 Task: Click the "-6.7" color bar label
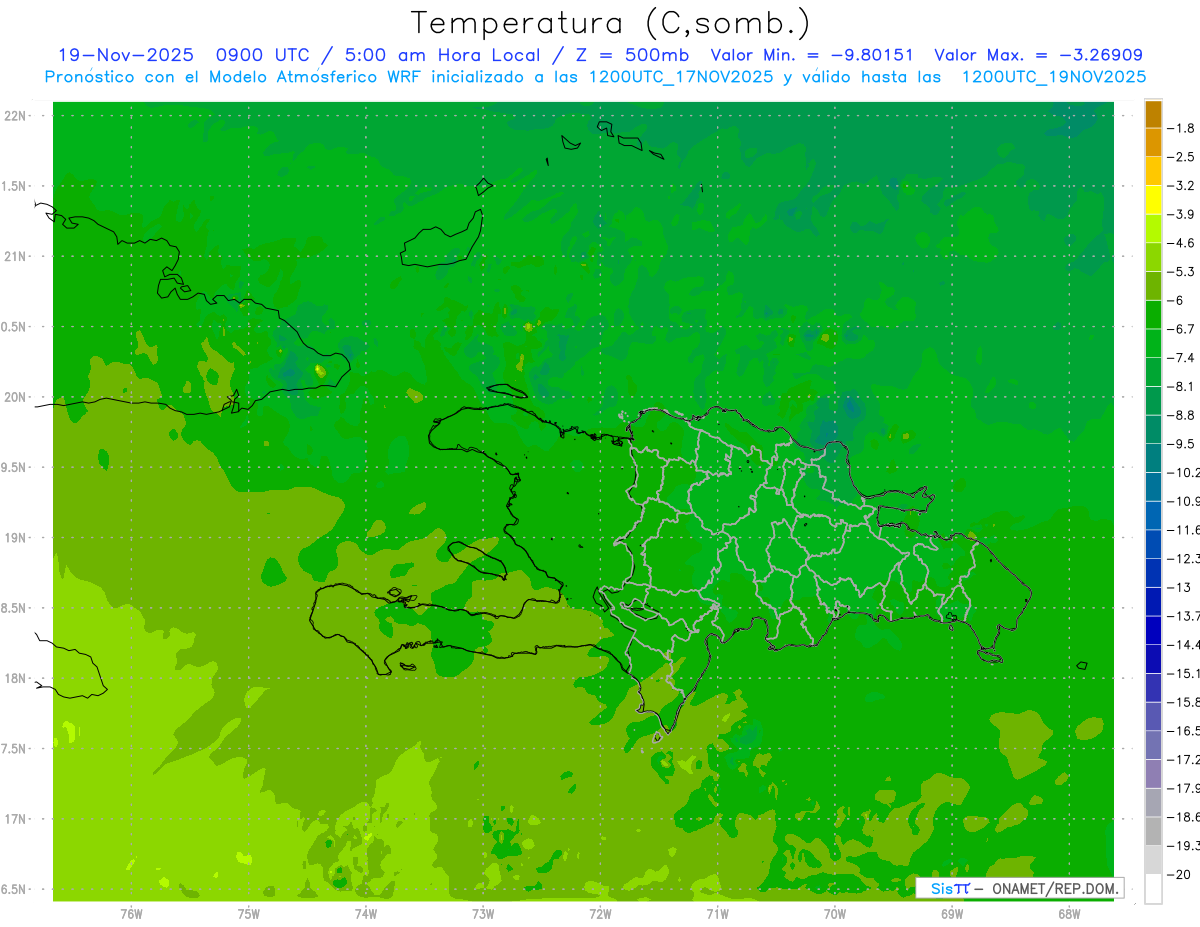[1182, 329]
